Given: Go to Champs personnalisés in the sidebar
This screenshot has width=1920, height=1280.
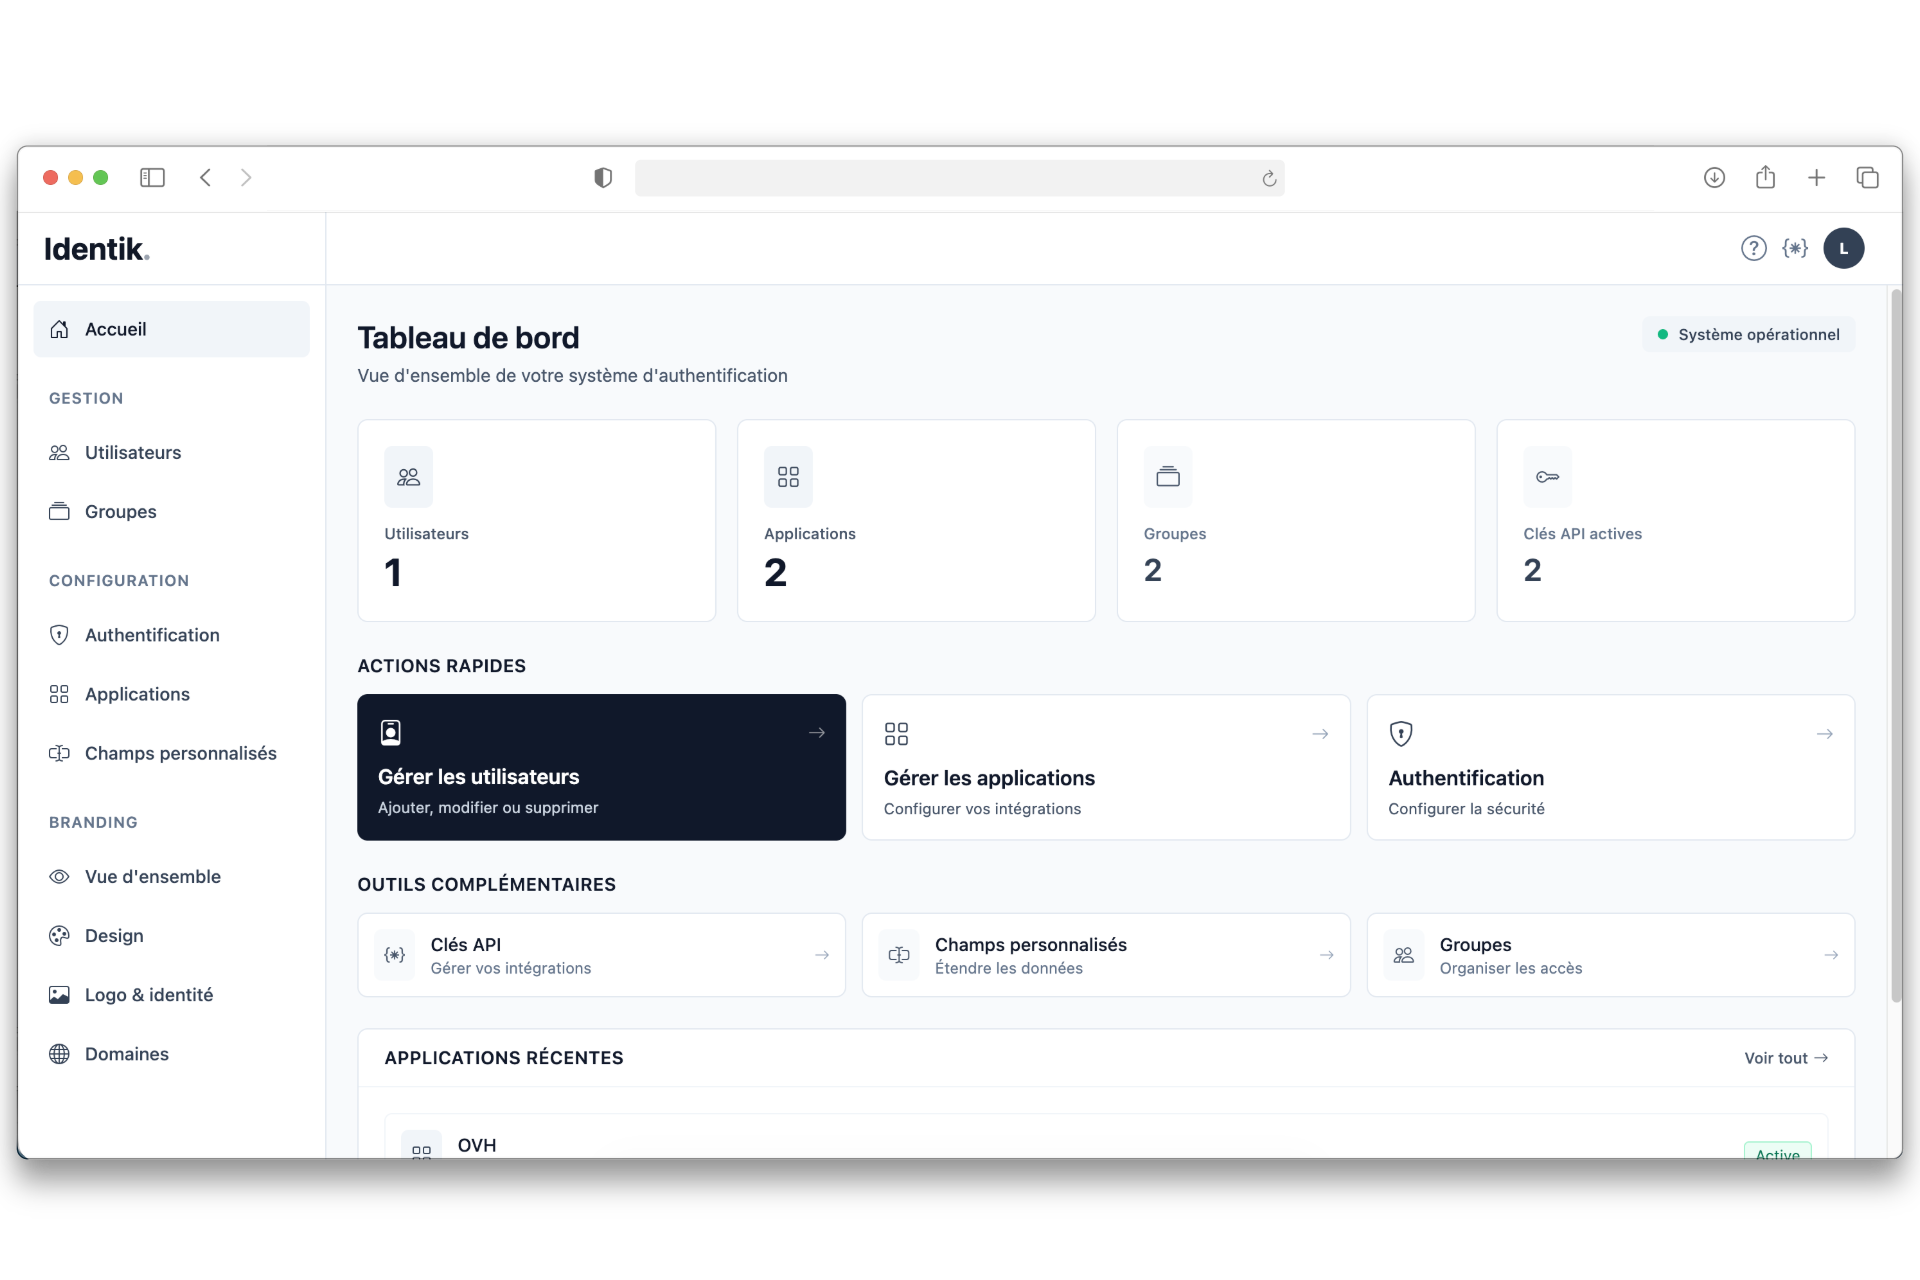Looking at the screenshot, I should point(180,754).
